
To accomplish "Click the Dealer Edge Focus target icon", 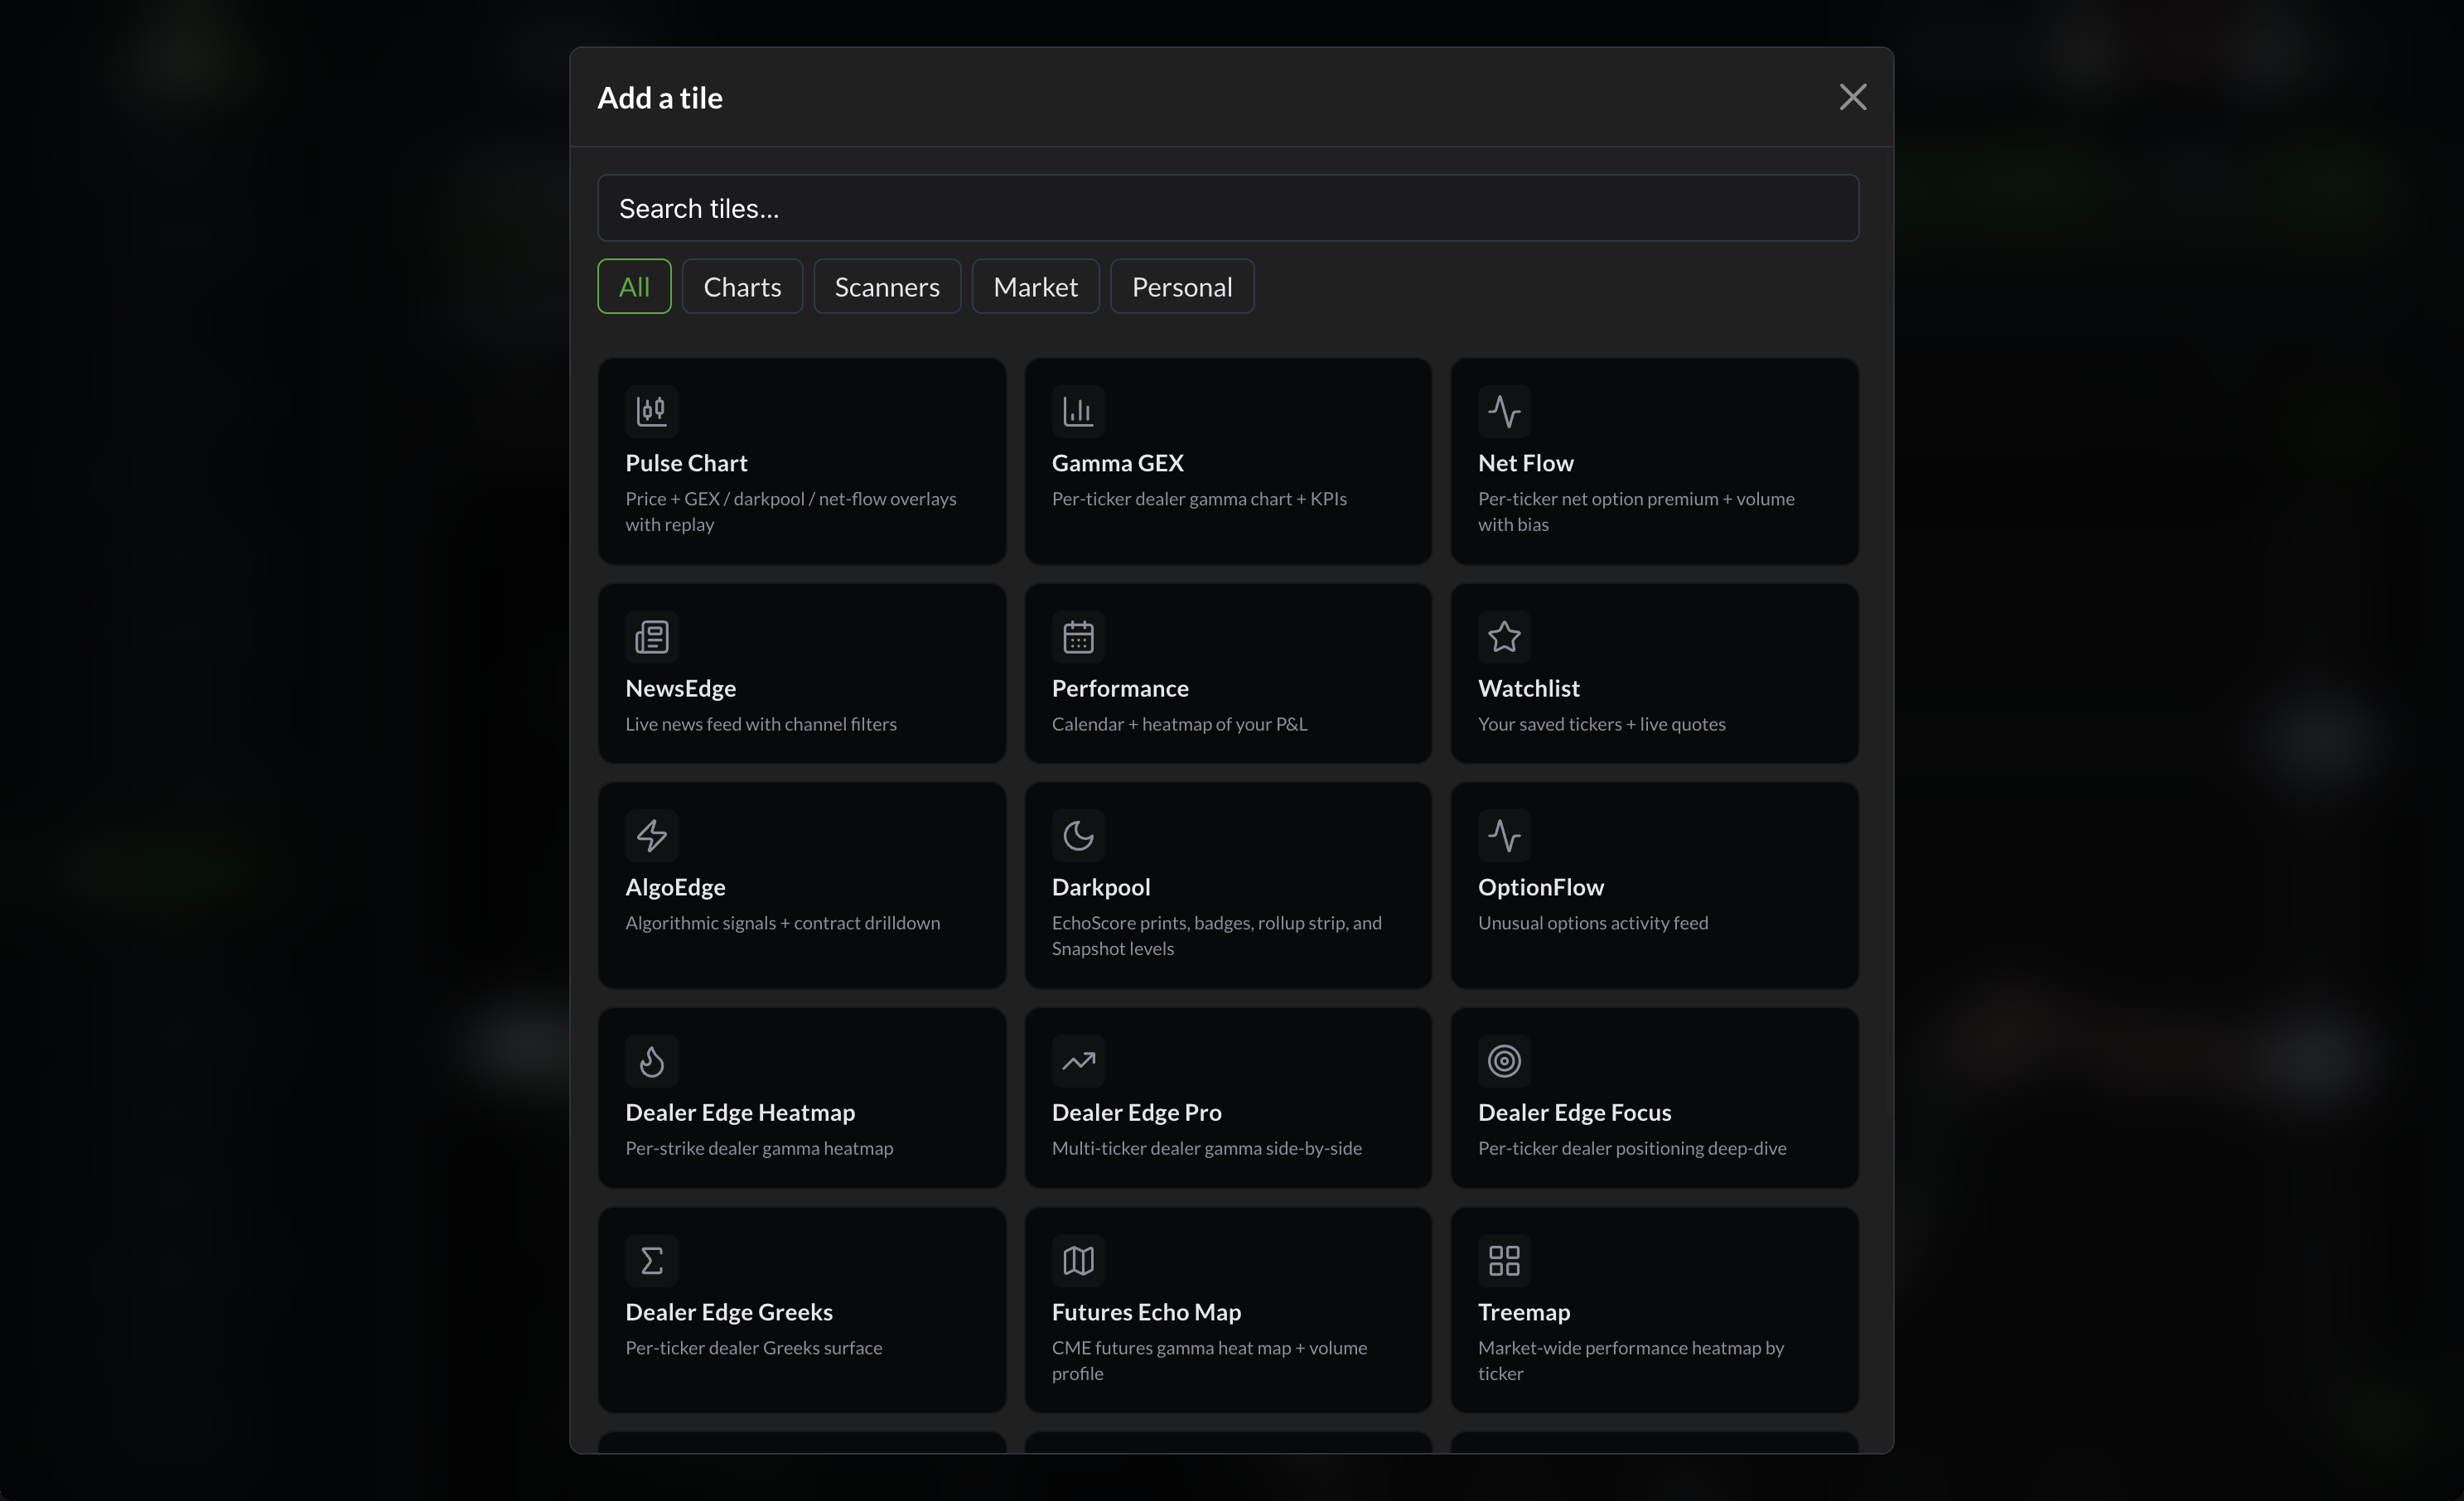I will [x=1504, y=1060].
